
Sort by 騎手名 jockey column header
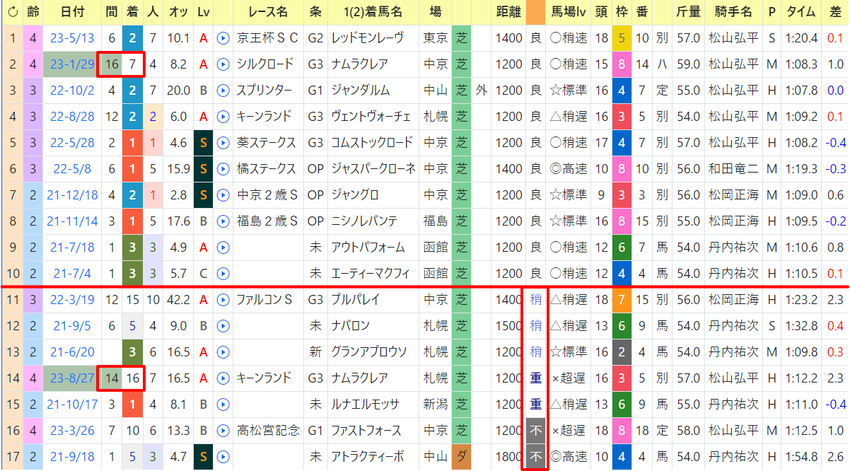(x=733, y=12)
